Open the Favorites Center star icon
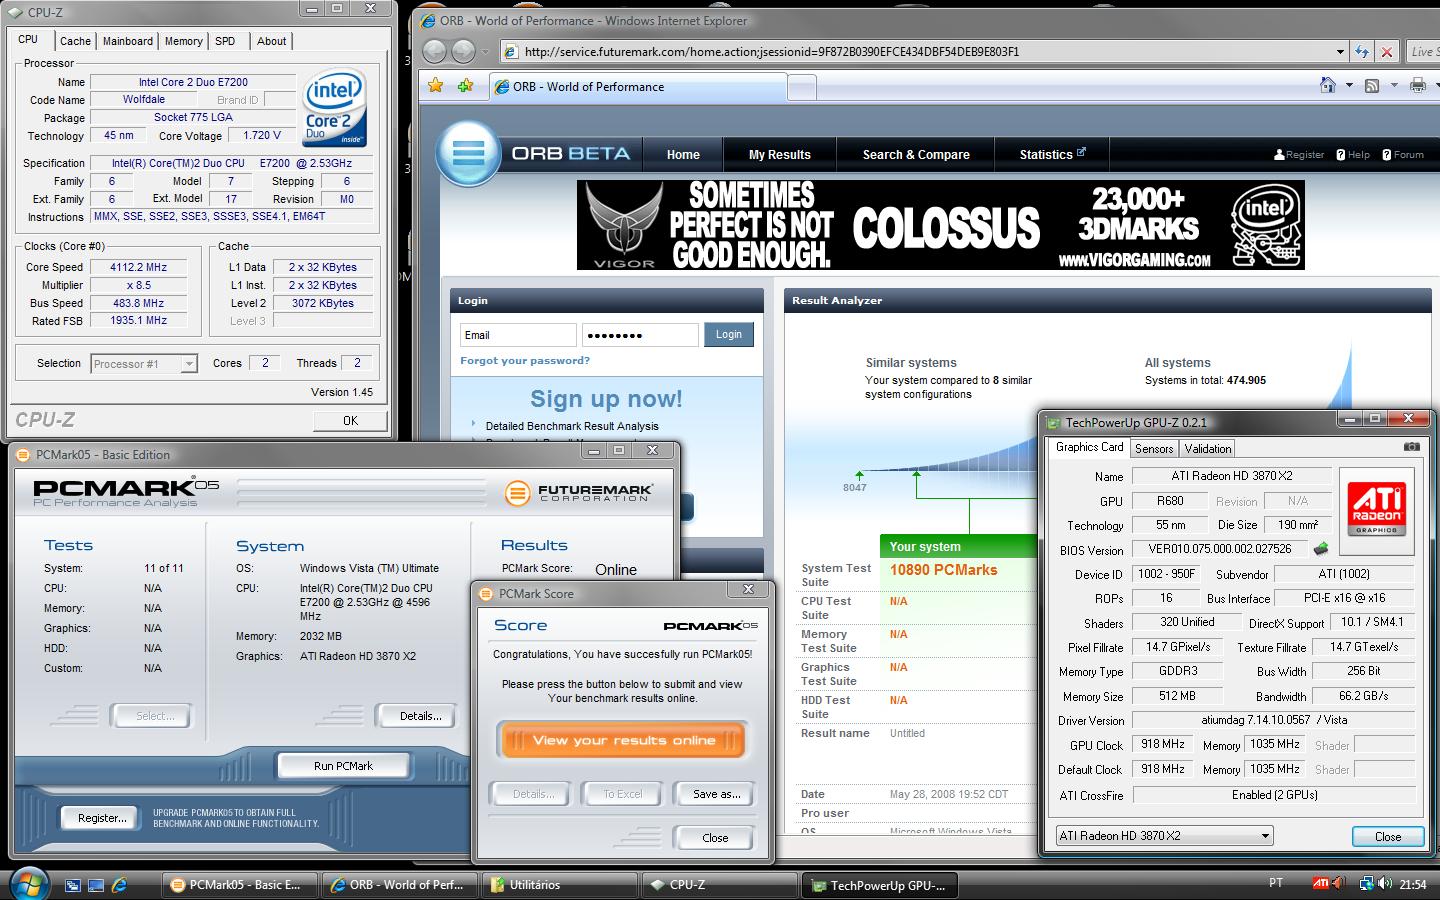Image resolution: width=1440 pixels, height=900 pixels. (x=436, y=86)
